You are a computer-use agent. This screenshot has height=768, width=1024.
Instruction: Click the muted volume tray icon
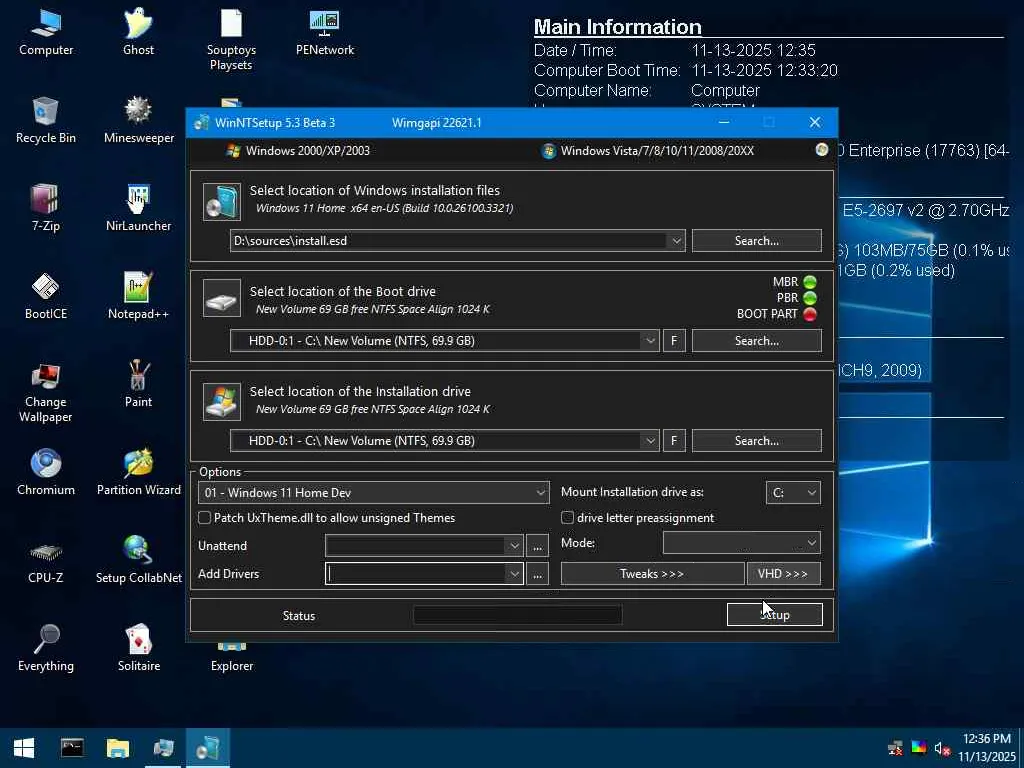pyautogui.click(x=940, y=748)
